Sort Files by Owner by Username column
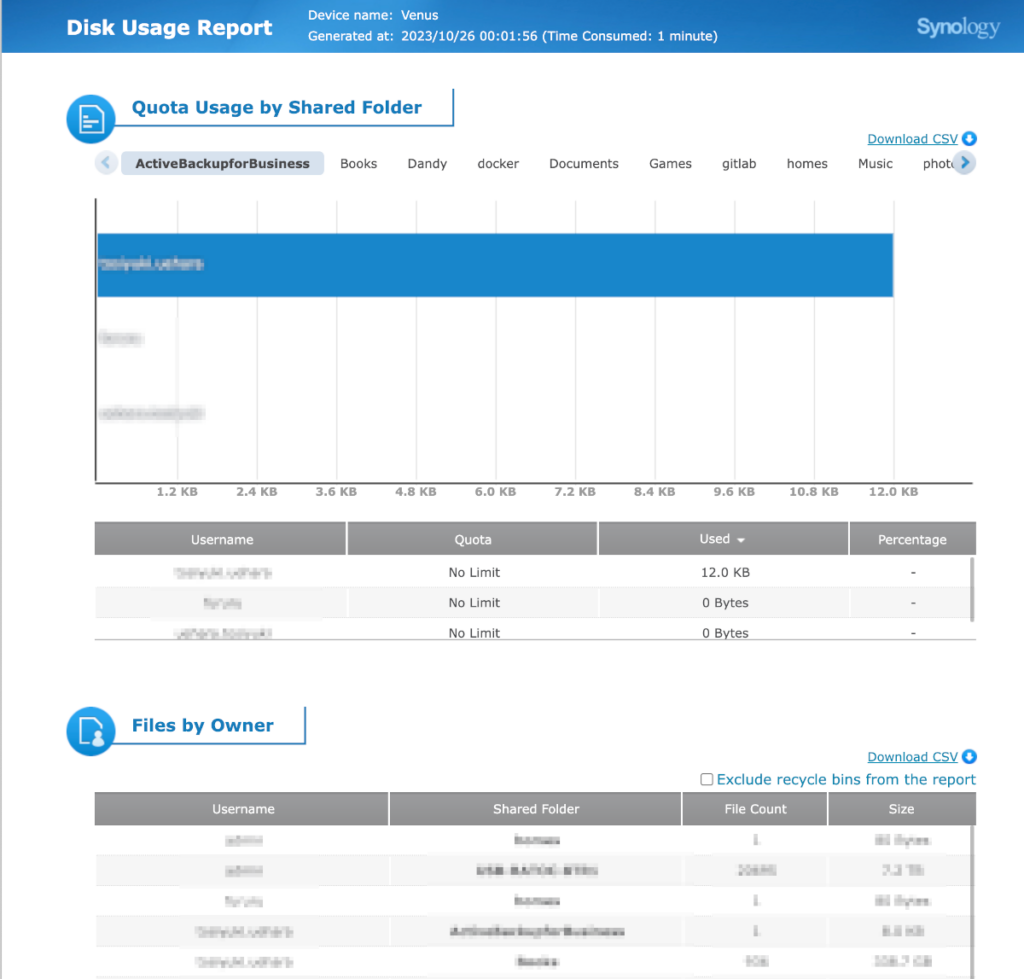 click(242, 809)
